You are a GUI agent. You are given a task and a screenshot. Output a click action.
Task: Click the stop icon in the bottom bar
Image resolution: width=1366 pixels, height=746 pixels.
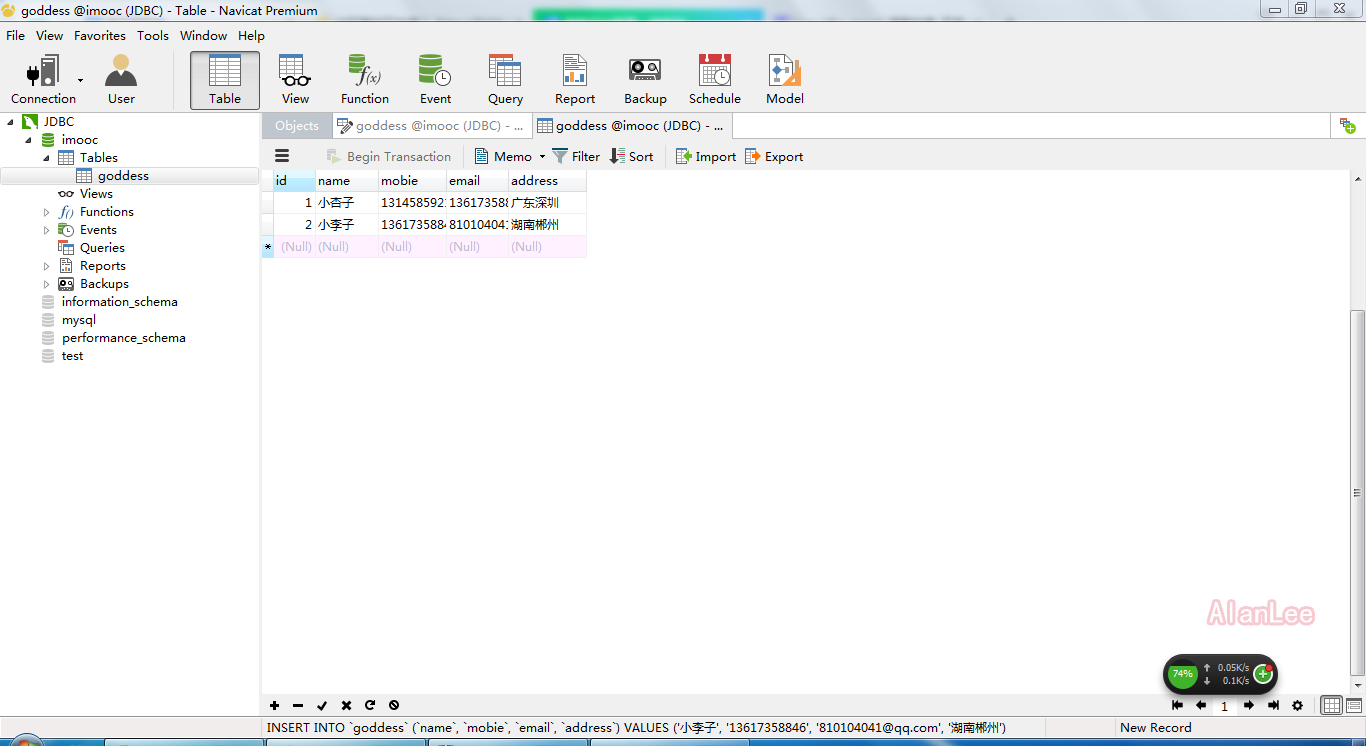pyautogui.click(x=394, y=705)
